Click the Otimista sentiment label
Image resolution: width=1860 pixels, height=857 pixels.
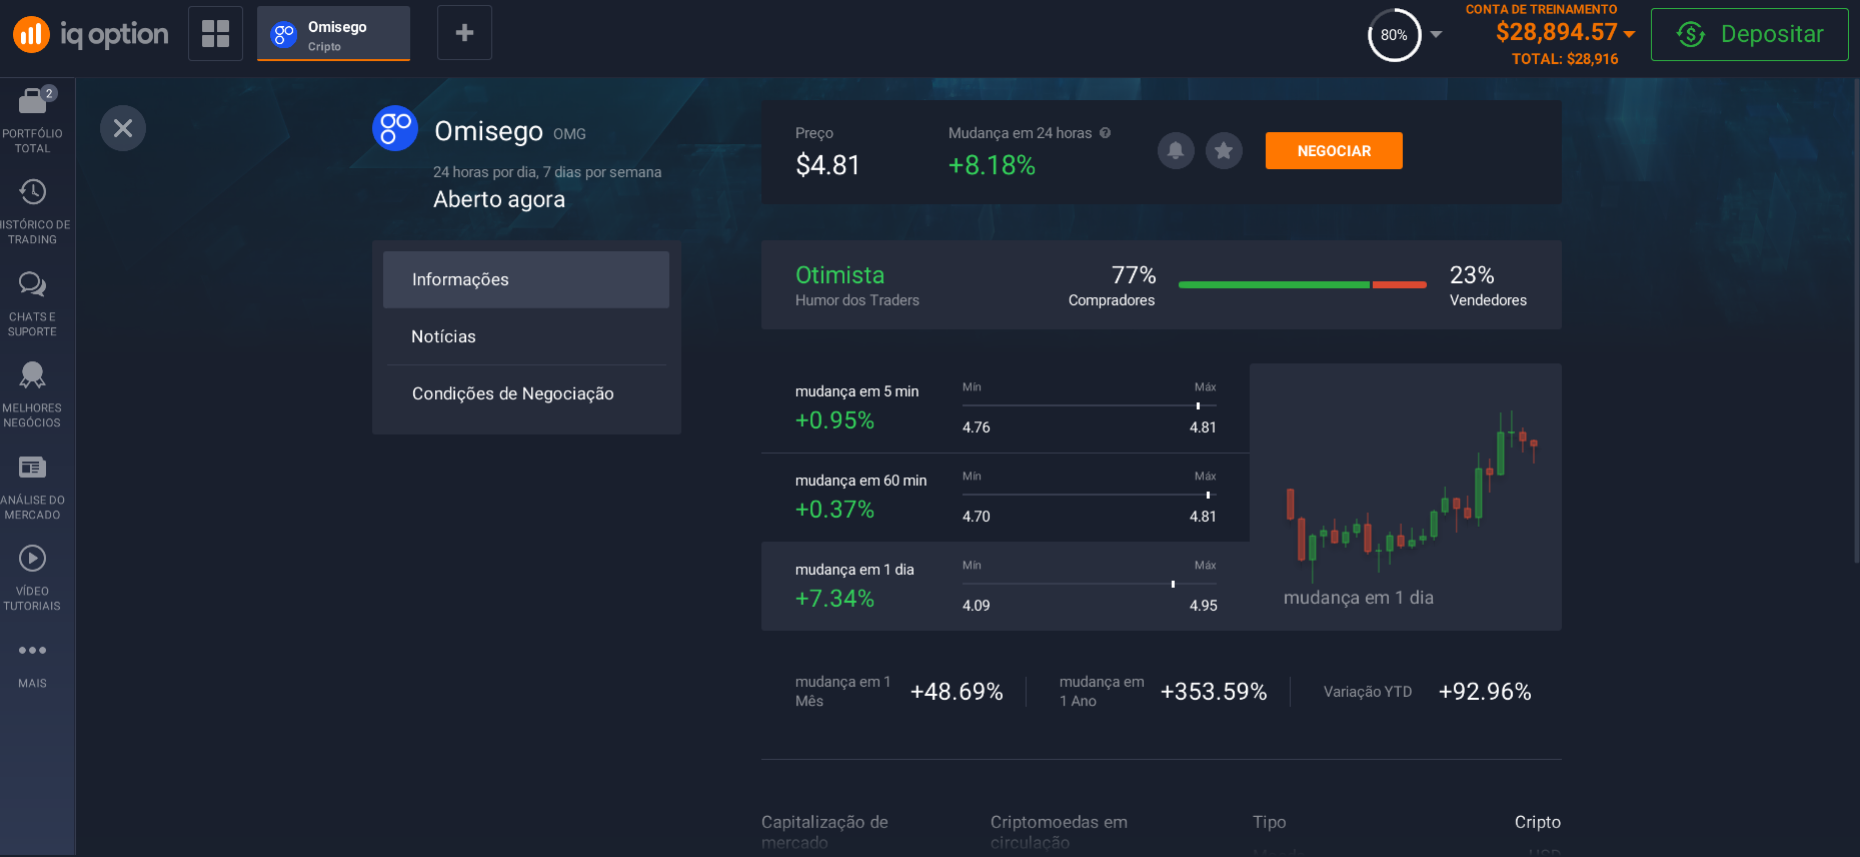[839, 275]
